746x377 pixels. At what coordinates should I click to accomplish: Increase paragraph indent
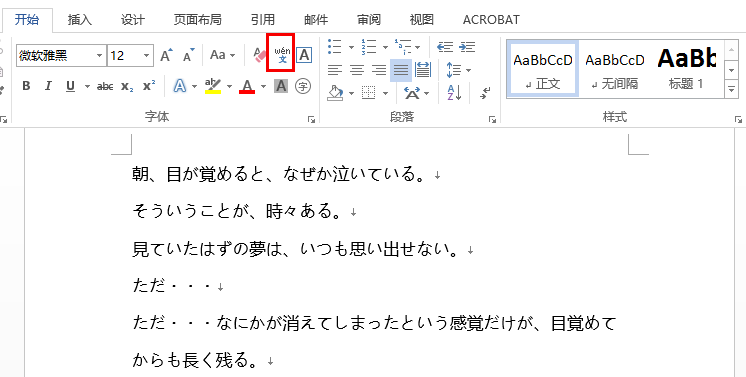pos(467,47)
